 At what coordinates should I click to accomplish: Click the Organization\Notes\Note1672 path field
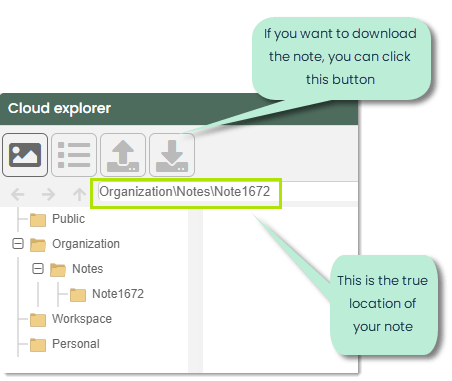[228, 192]
